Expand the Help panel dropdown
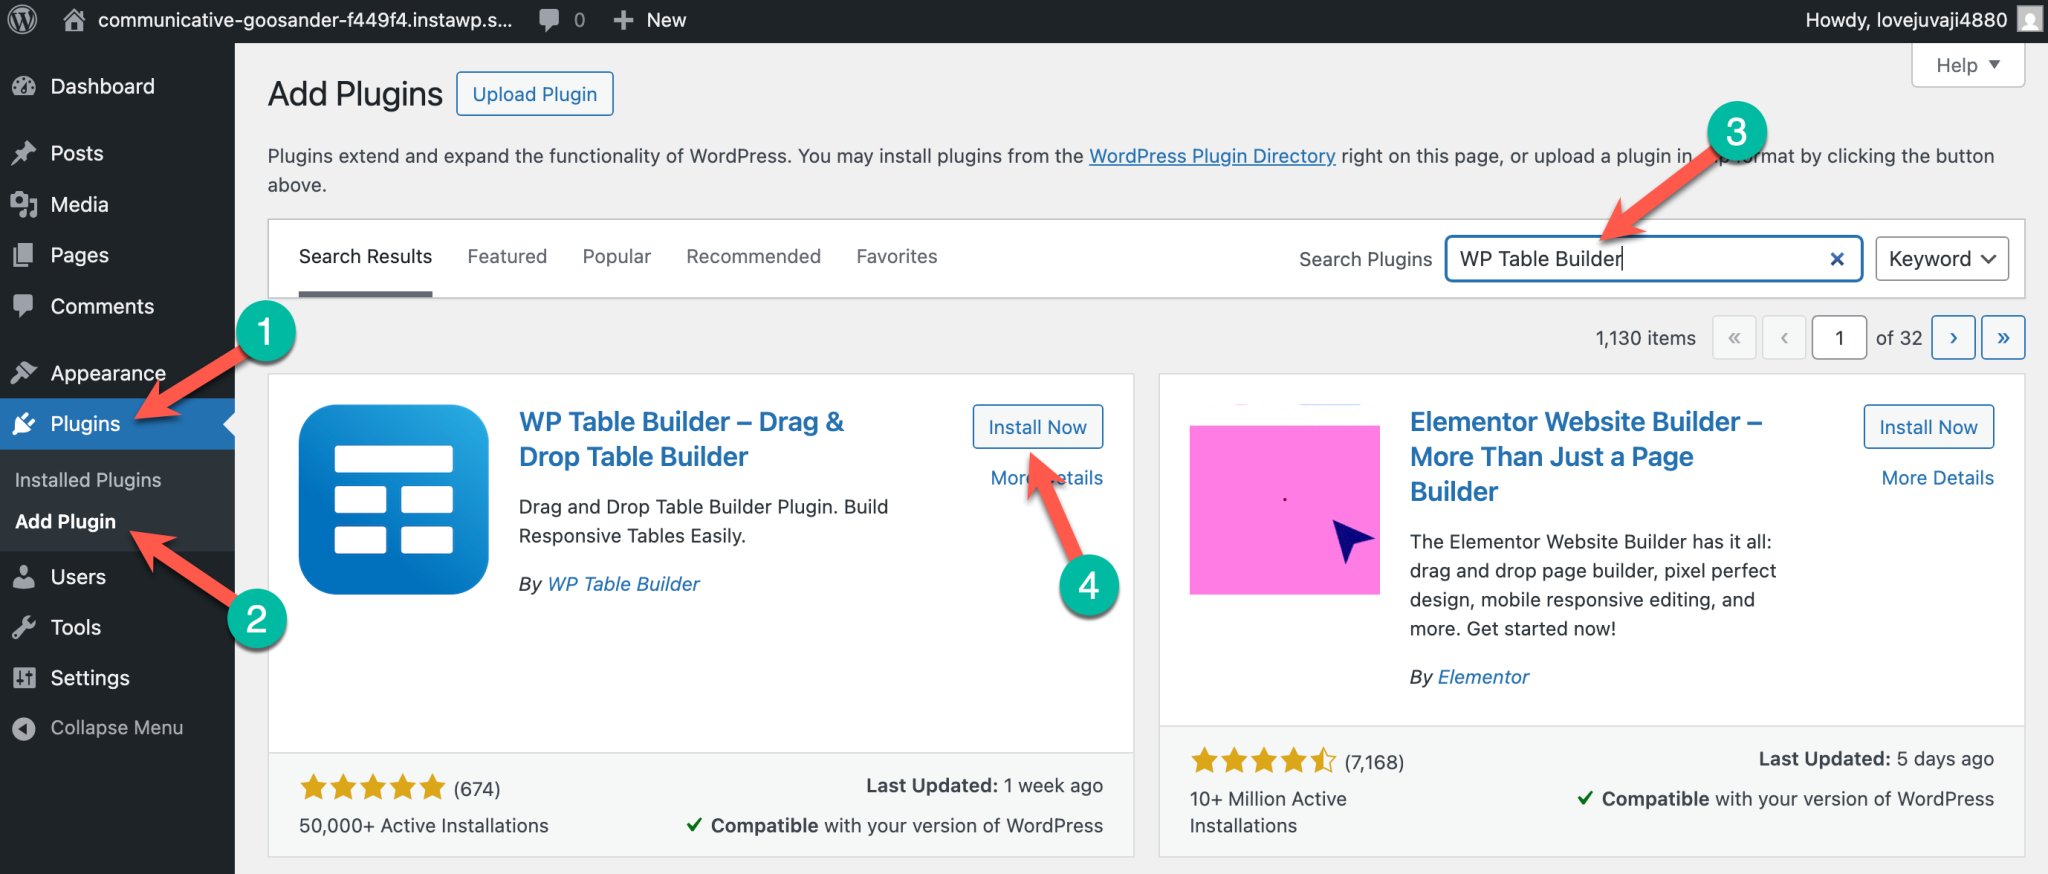 (1967, 65)
